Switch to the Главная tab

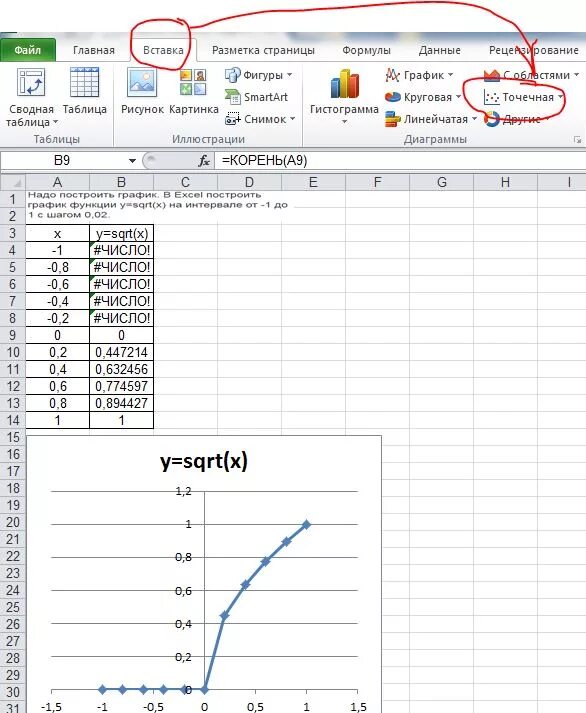pyautogui.click(x=94, y=50)
